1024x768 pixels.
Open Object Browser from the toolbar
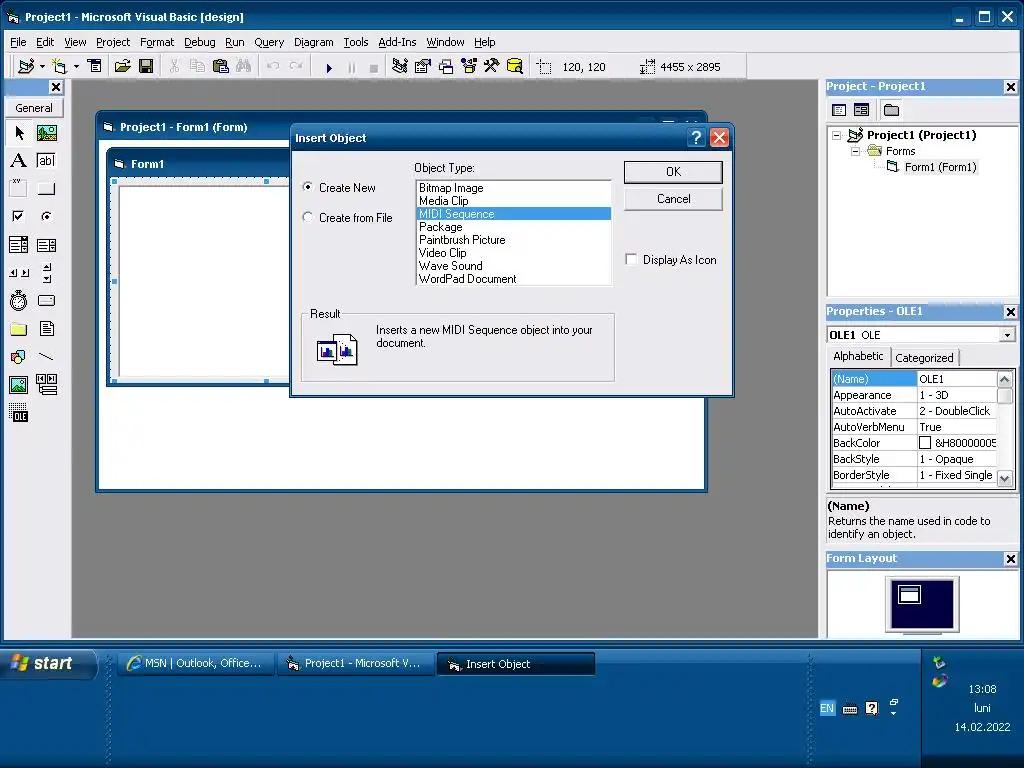point(469,66)
